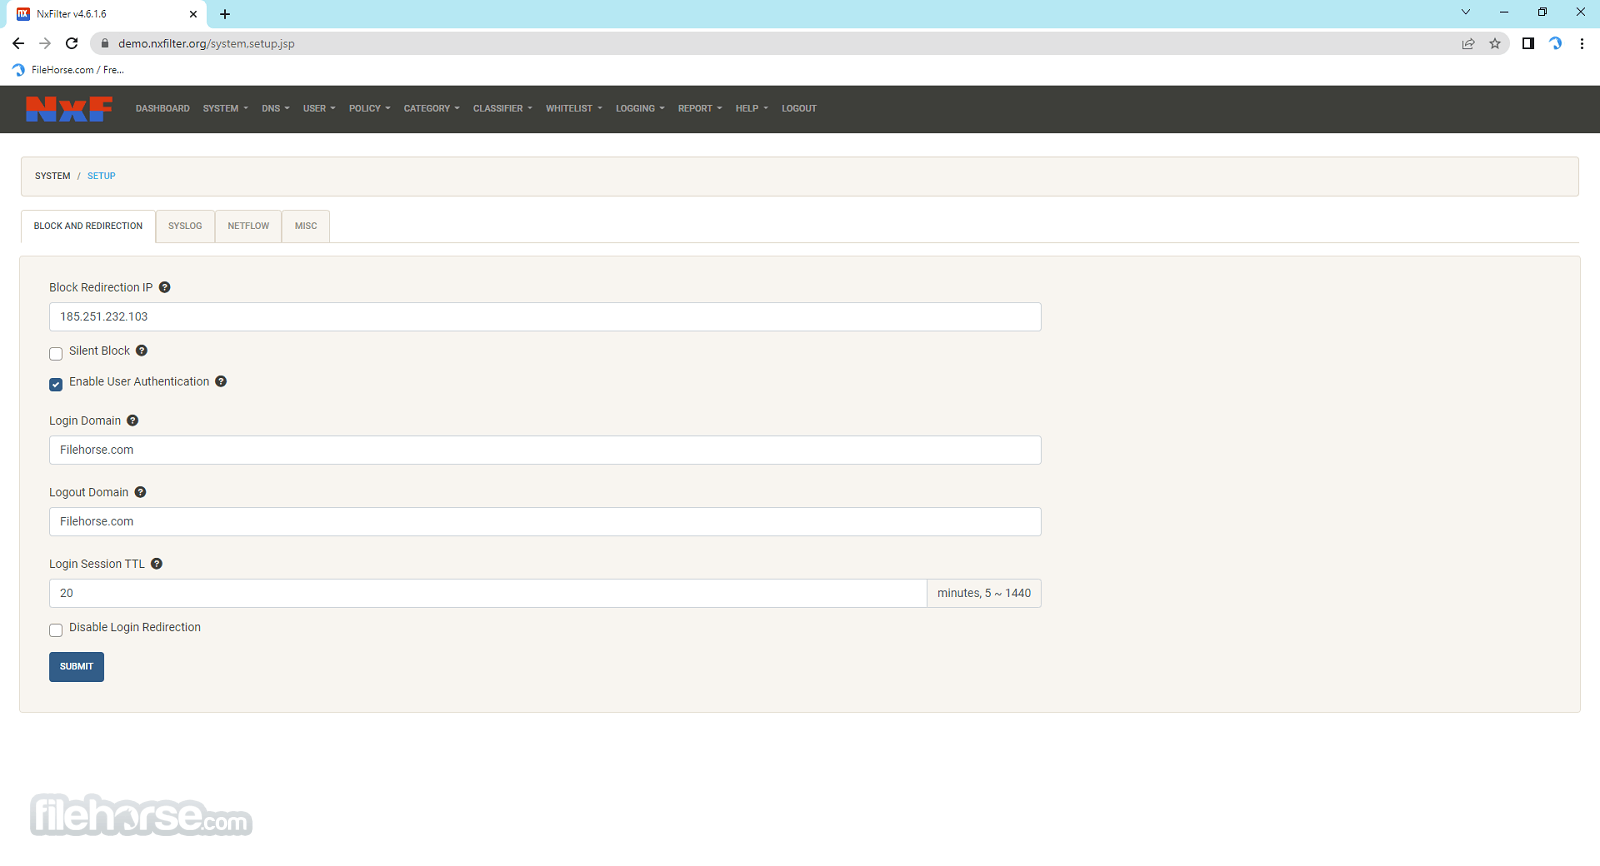This screenshot has height=866, width=1600.
Task: Close the NxFilter browser tab
Action: 193,14
